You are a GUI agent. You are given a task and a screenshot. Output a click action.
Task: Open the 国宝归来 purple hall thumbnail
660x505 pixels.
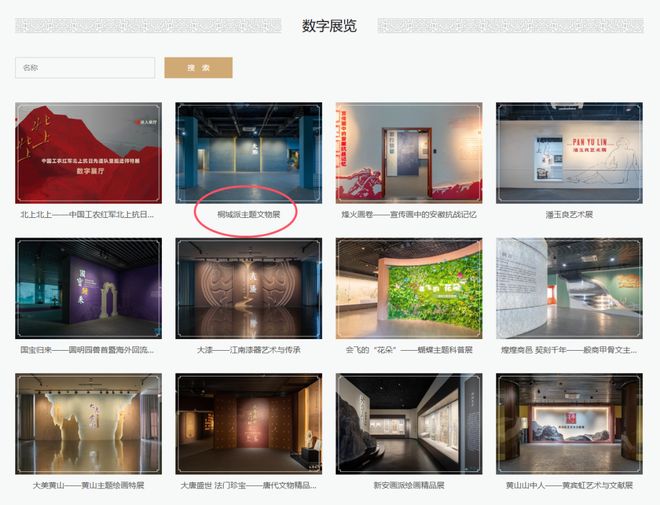click(88, 287)
